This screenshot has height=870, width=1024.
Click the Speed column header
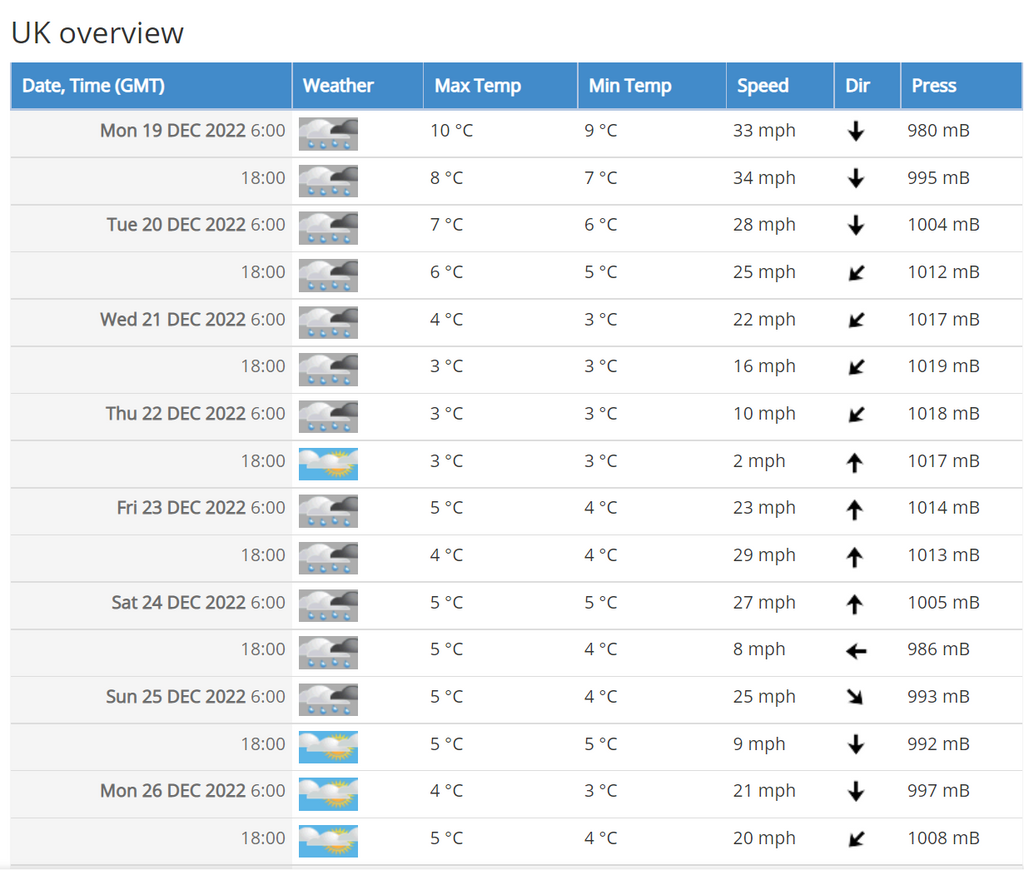click(x=780, y=86)
